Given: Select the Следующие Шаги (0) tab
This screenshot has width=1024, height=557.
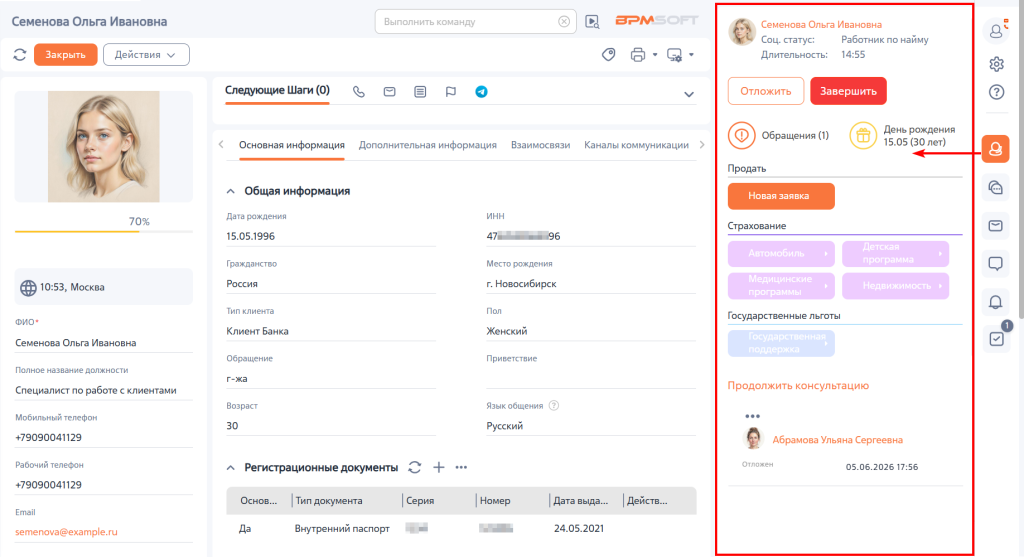Looking at the screenshot, I should [278, 91].
